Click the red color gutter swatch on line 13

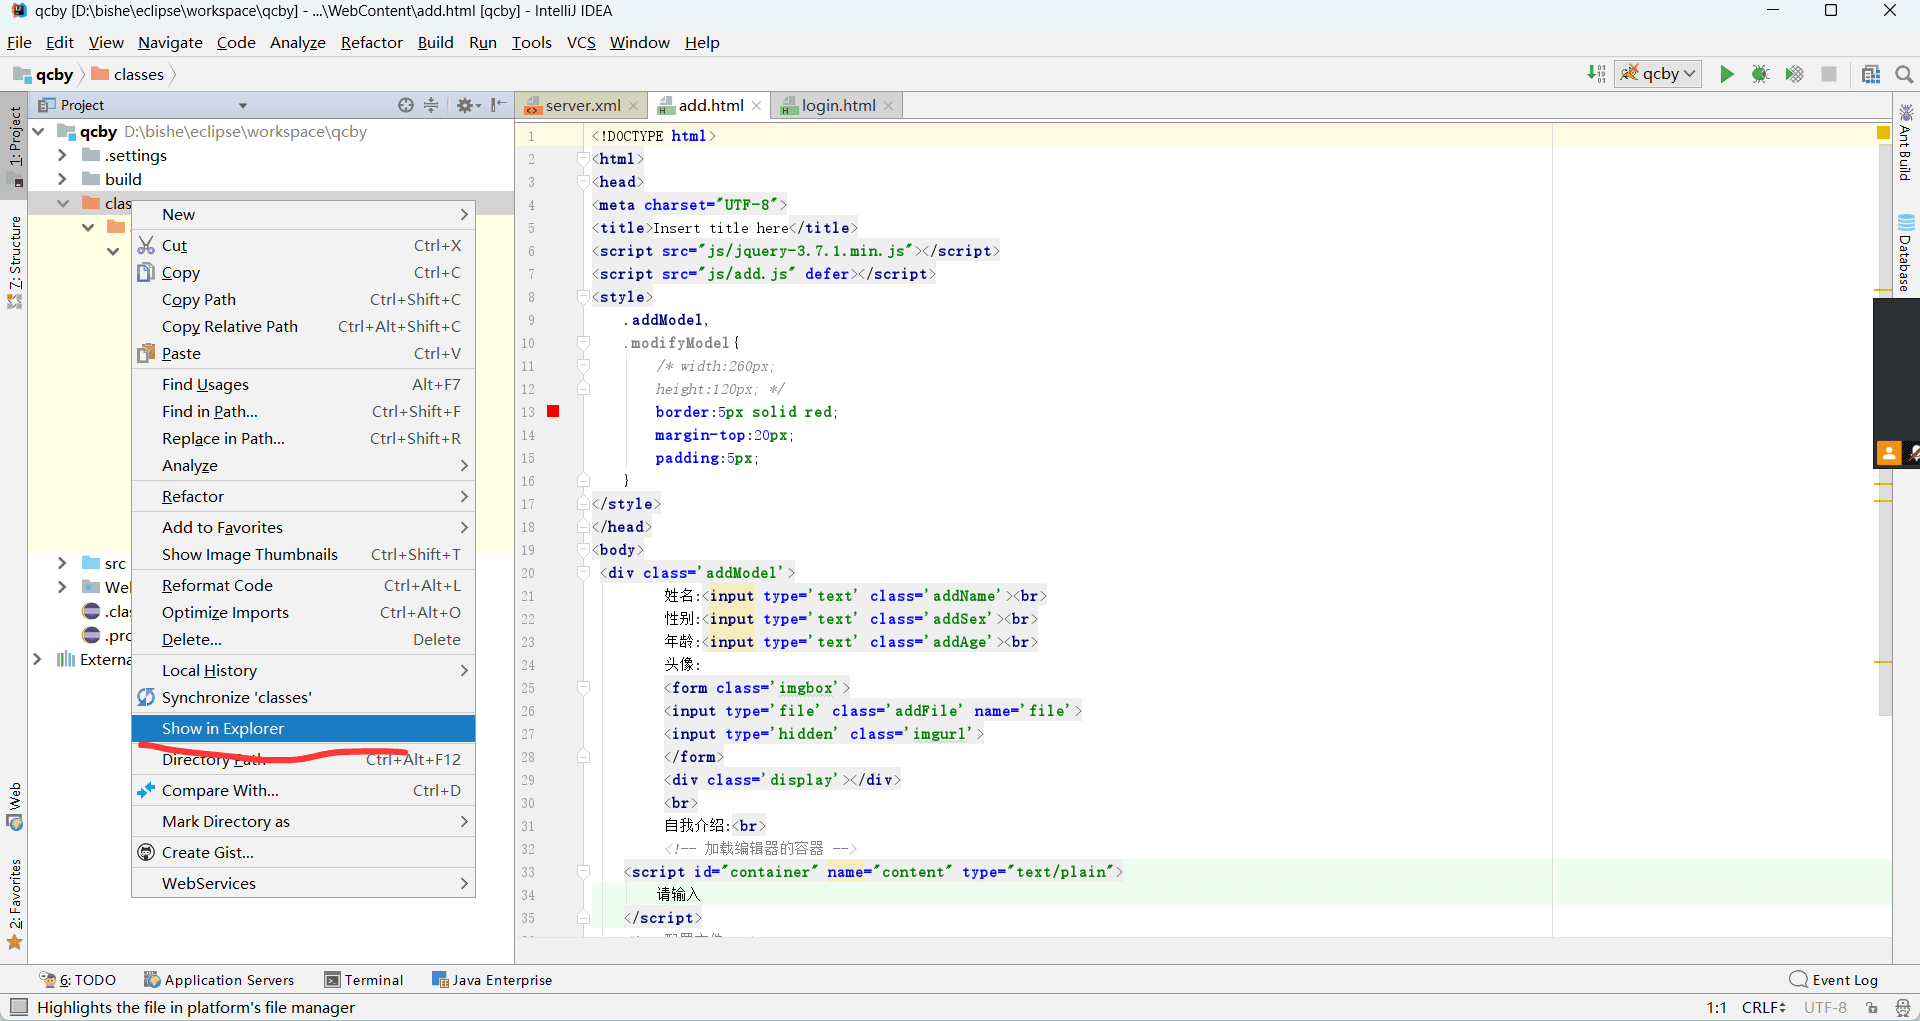pos(553,412)
